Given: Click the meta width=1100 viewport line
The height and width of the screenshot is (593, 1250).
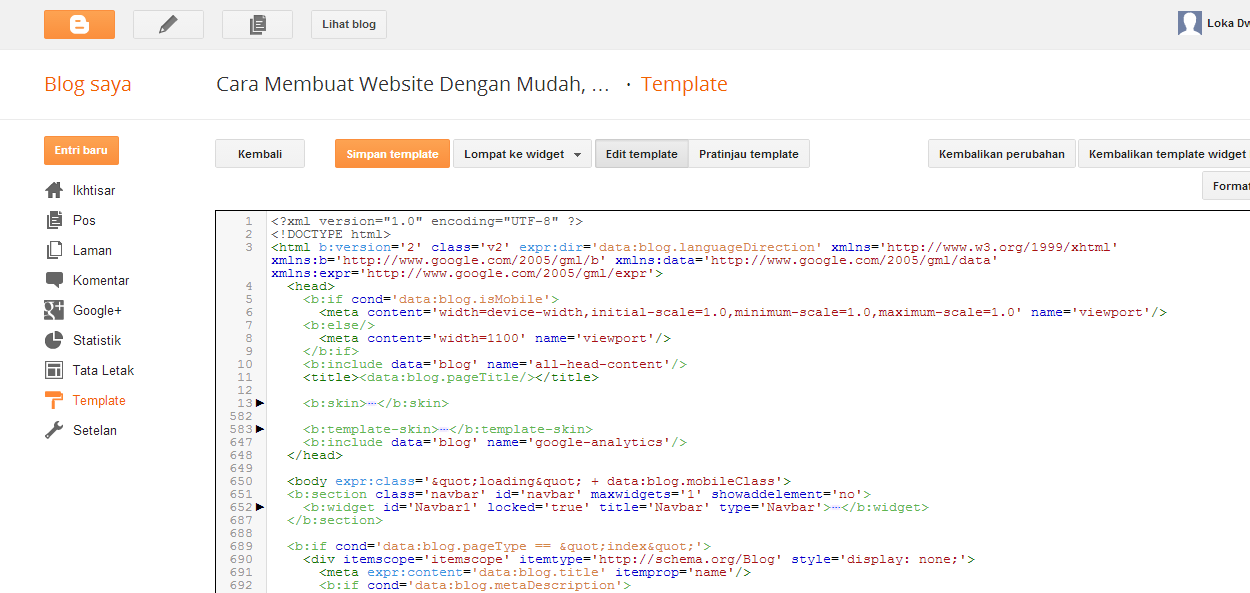Looking at the screenshot, I should [495, 338].
